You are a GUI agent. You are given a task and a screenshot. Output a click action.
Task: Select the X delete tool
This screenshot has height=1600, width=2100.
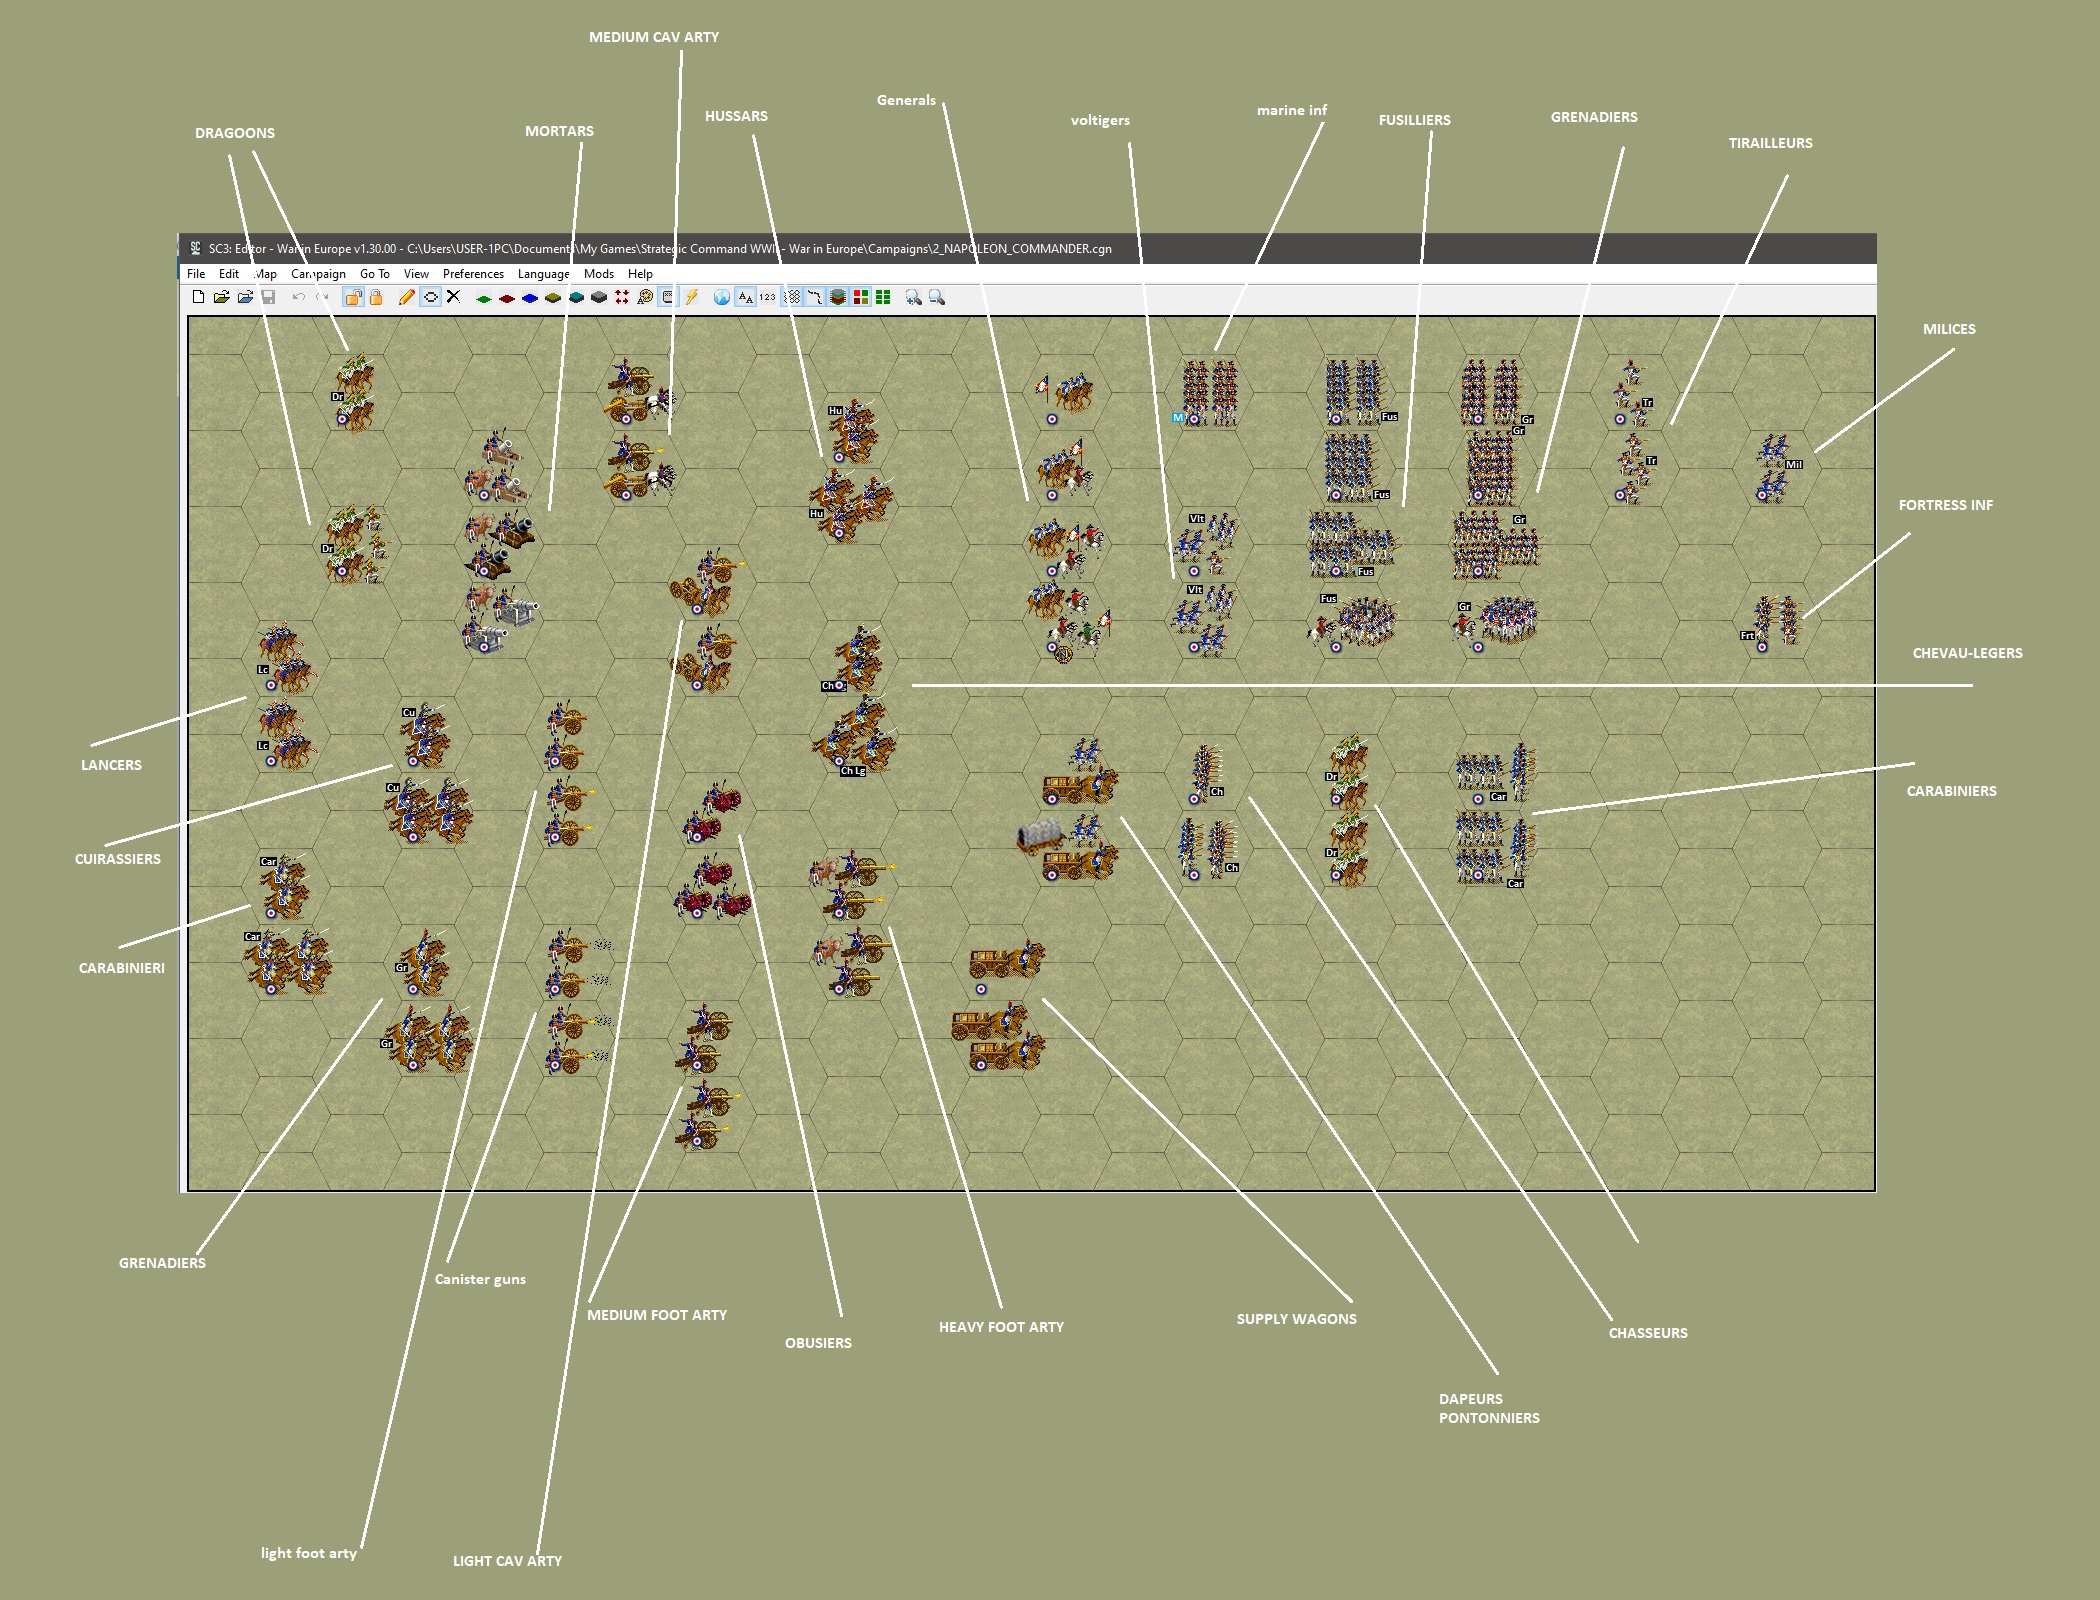click(x=454, y=297)
